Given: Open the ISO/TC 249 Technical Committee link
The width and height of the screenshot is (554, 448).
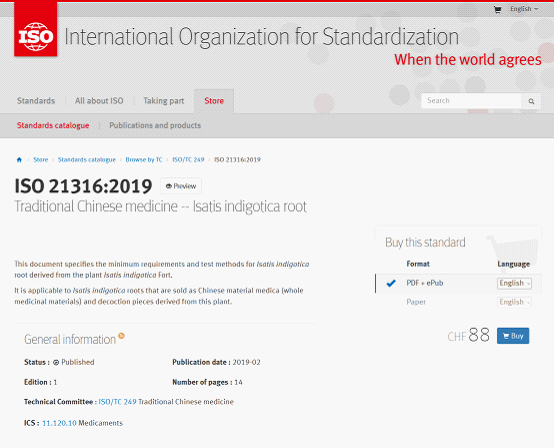Looking at the screenshot, I should 117,402.
